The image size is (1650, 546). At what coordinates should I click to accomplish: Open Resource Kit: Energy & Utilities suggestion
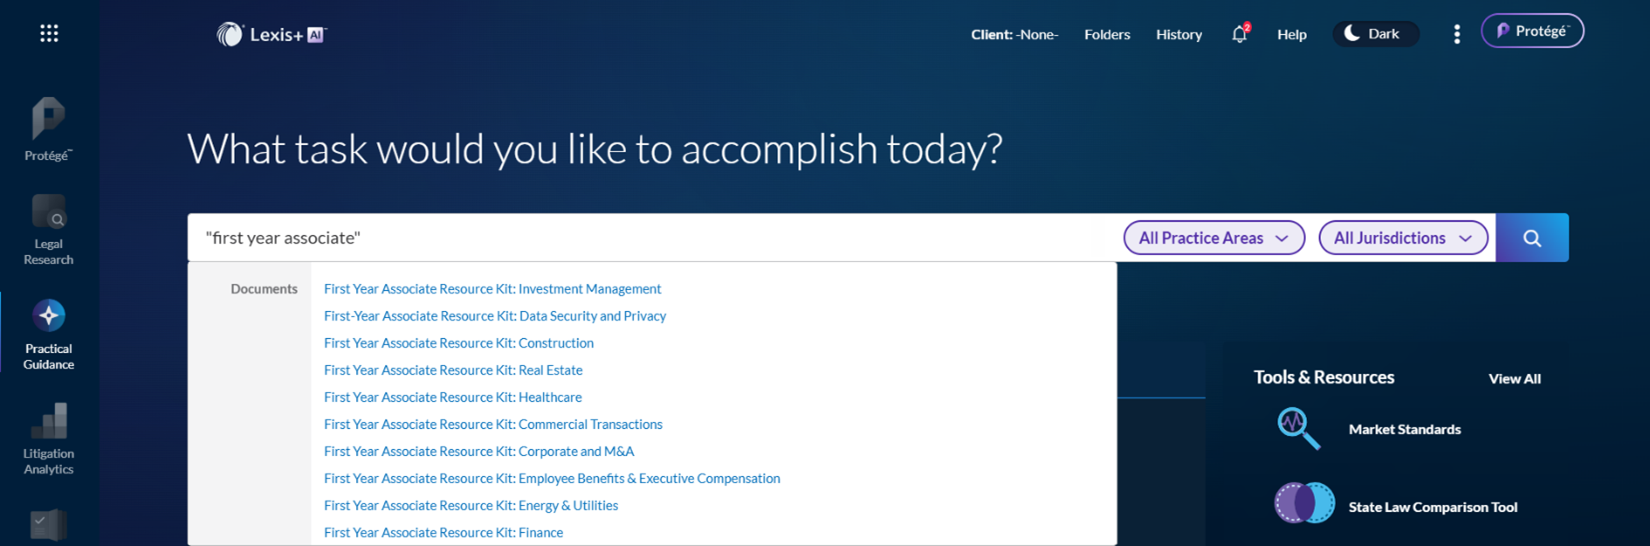(471, 505)
